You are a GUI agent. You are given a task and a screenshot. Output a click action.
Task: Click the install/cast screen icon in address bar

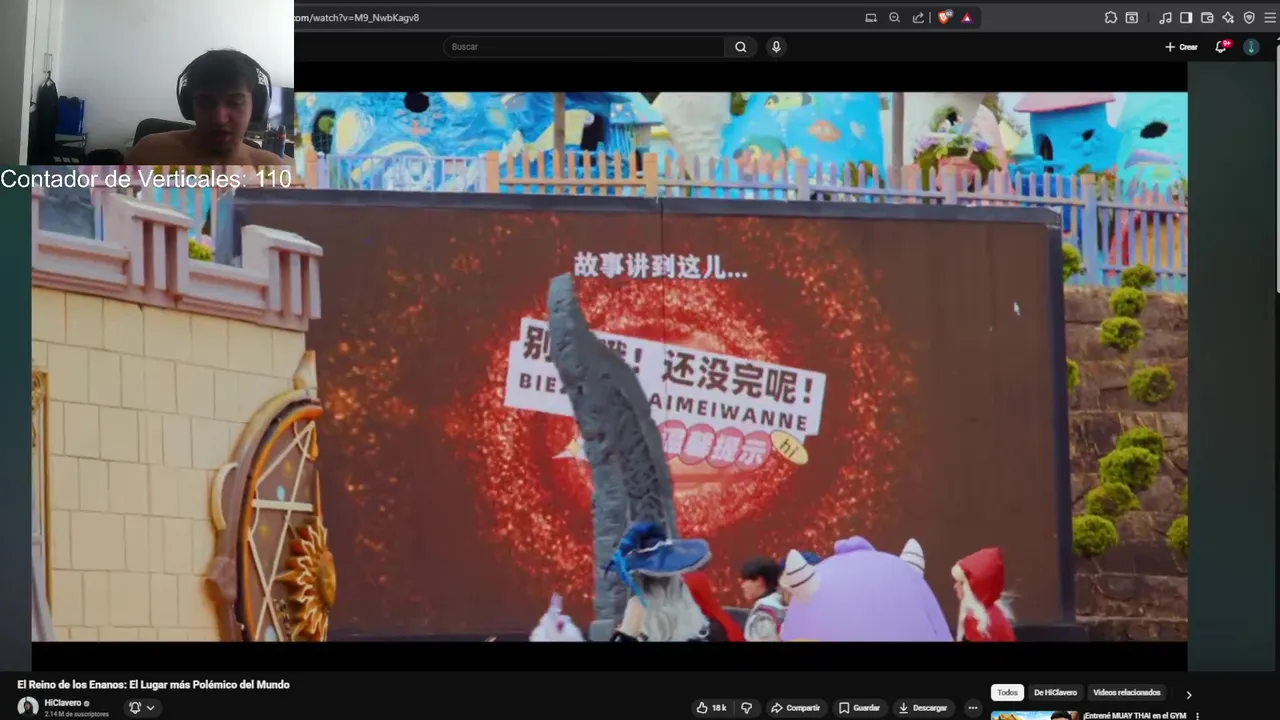(871, 18)
